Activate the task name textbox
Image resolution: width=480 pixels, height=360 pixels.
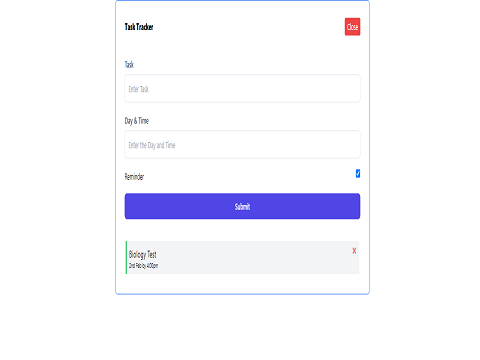click(242, 89)
